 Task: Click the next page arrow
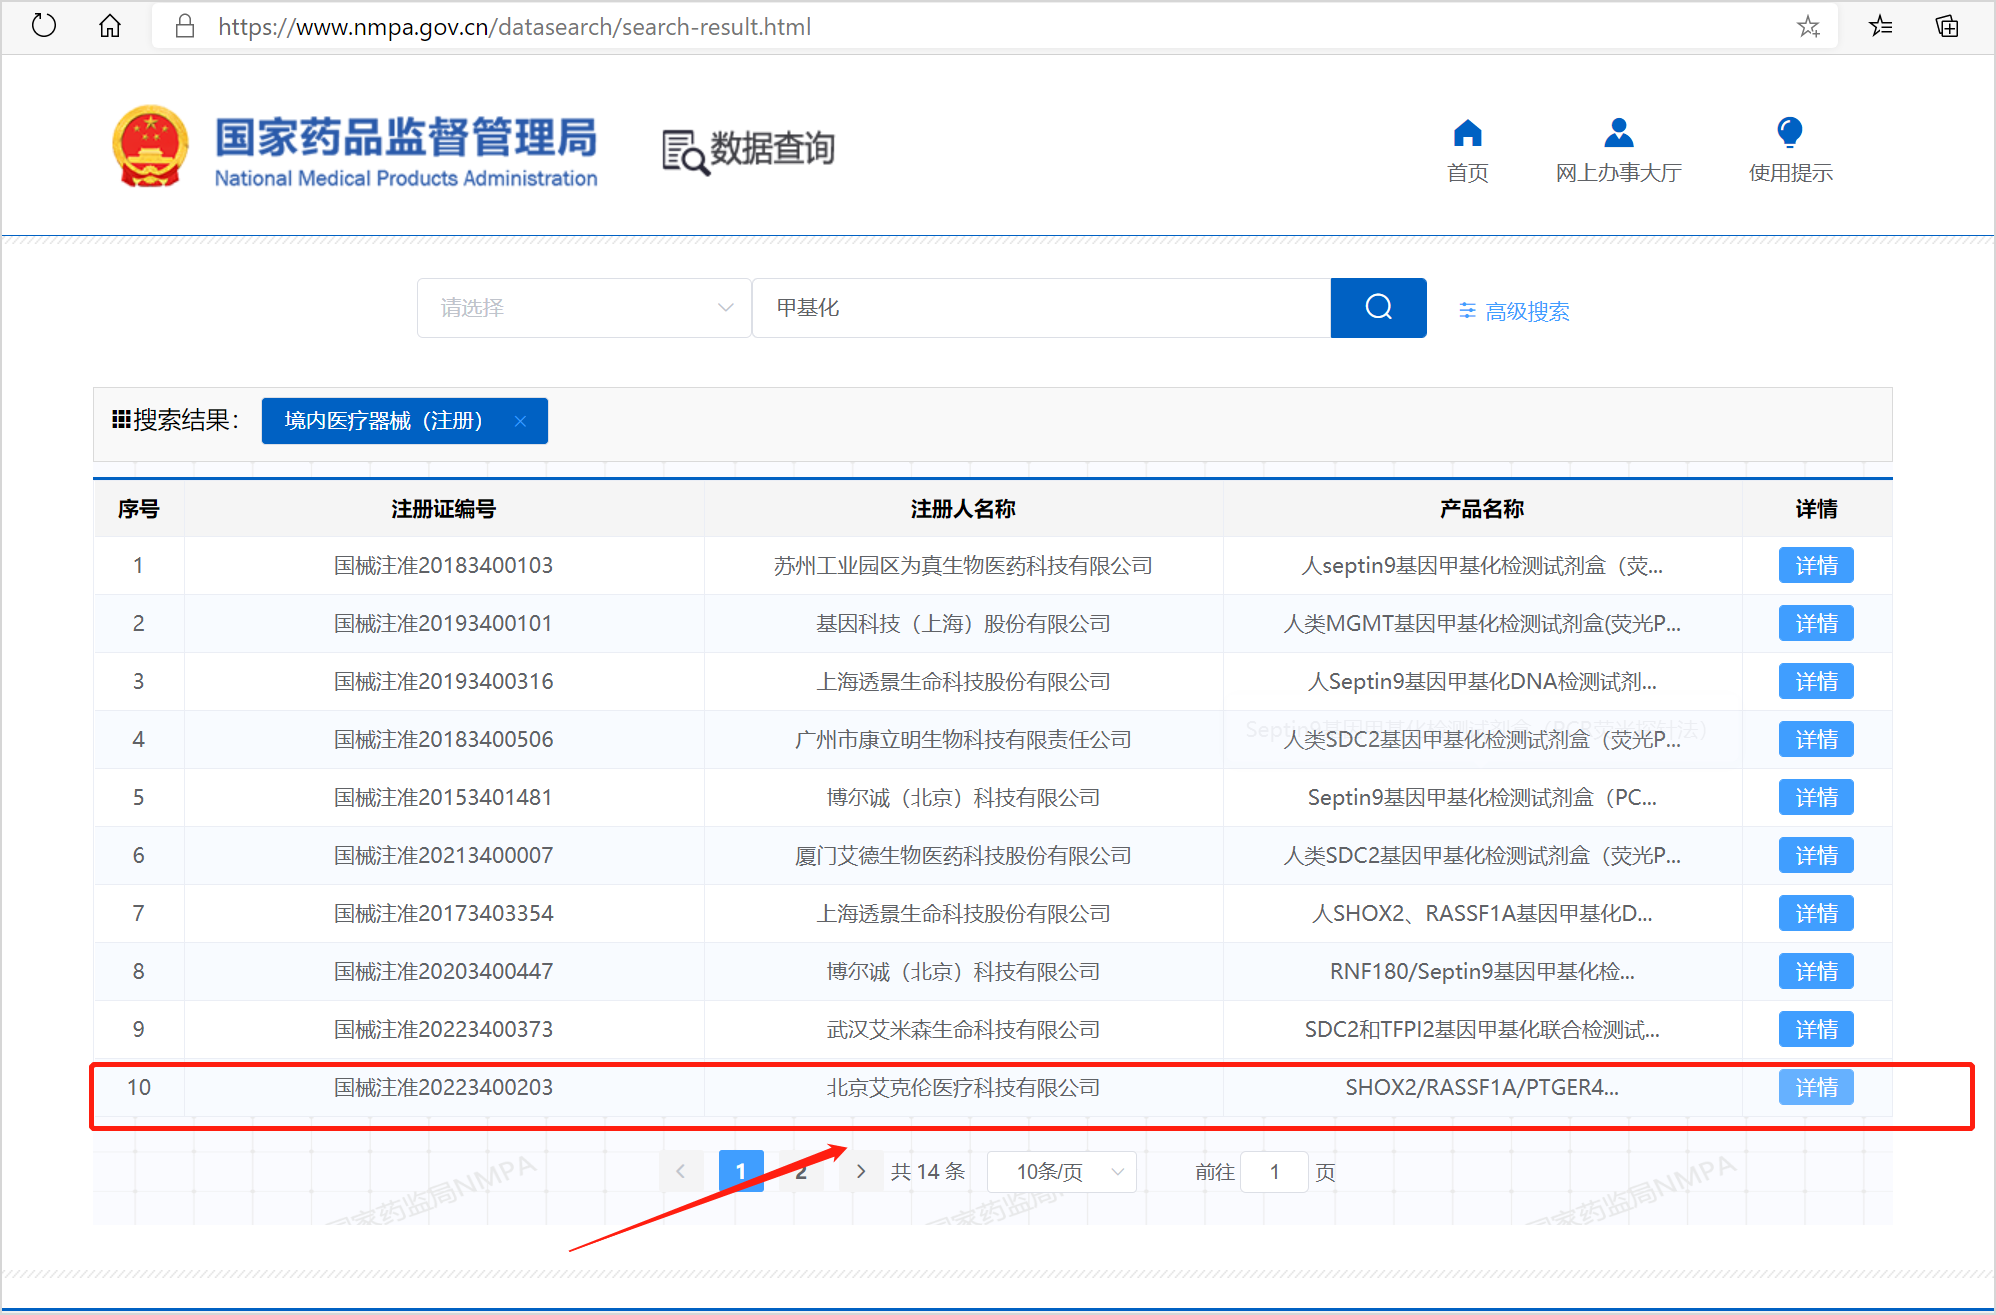pos(860,1171)
